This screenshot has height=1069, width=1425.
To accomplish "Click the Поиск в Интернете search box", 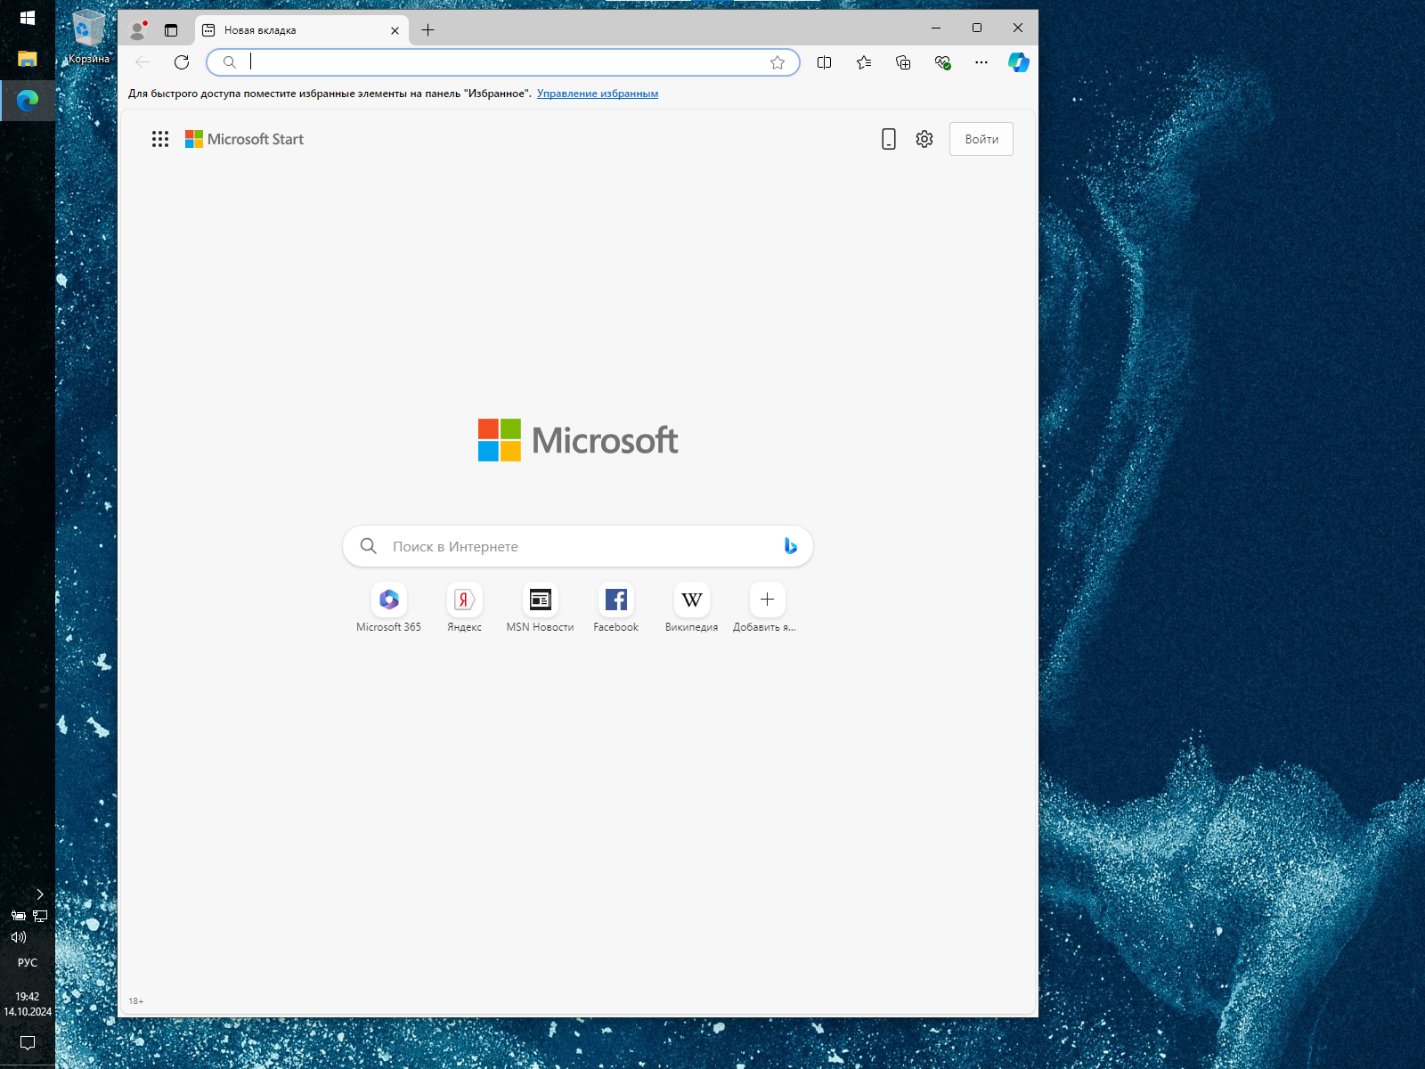I will click(578, 546).
